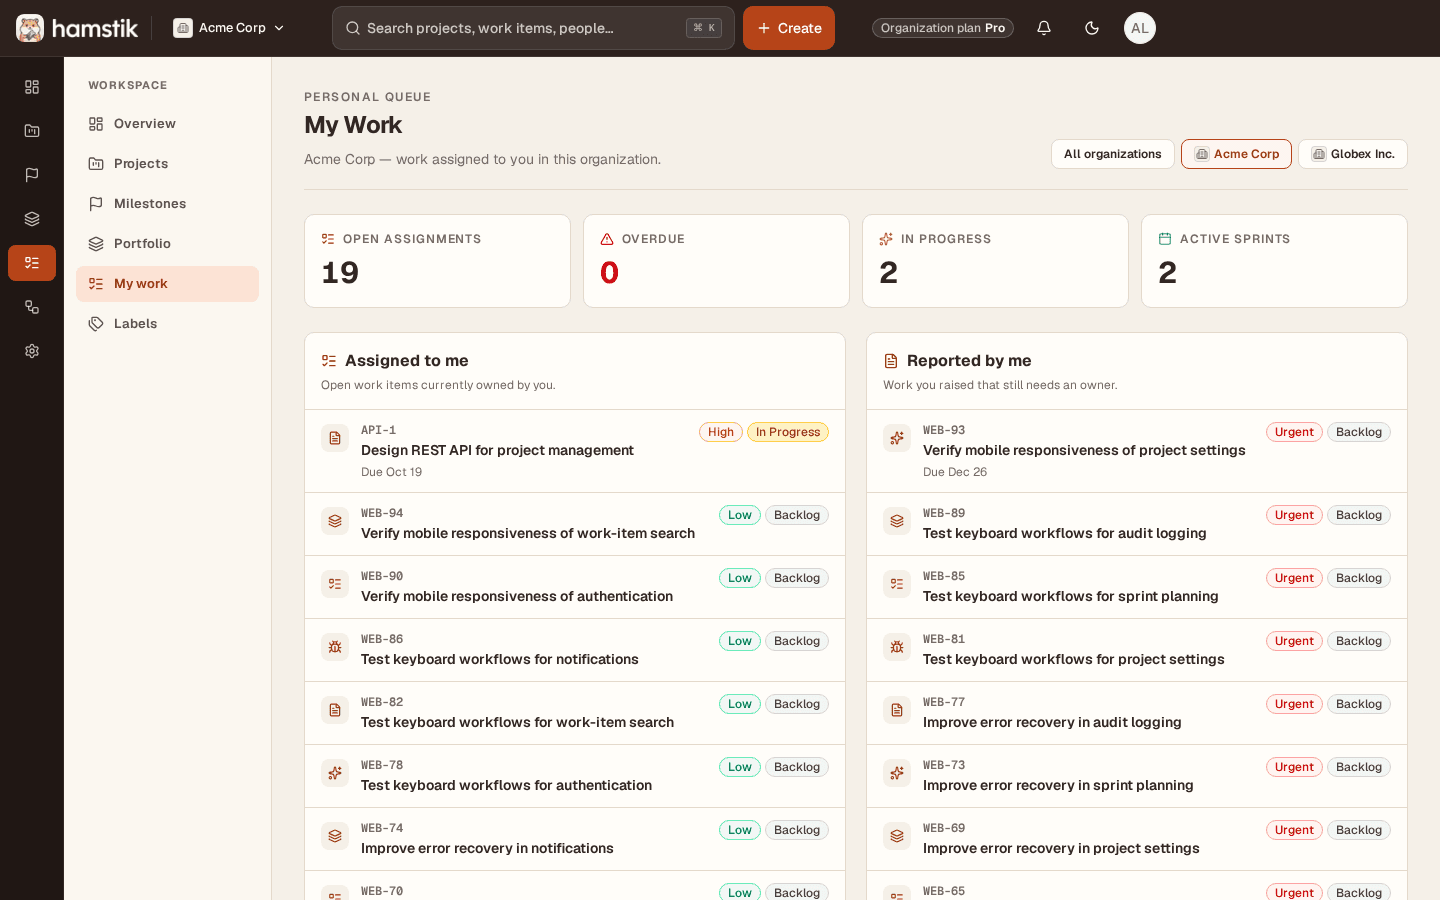The image size is (1440, 900).
Task: Click the In Progress stat card
Action: click(995, 261)
